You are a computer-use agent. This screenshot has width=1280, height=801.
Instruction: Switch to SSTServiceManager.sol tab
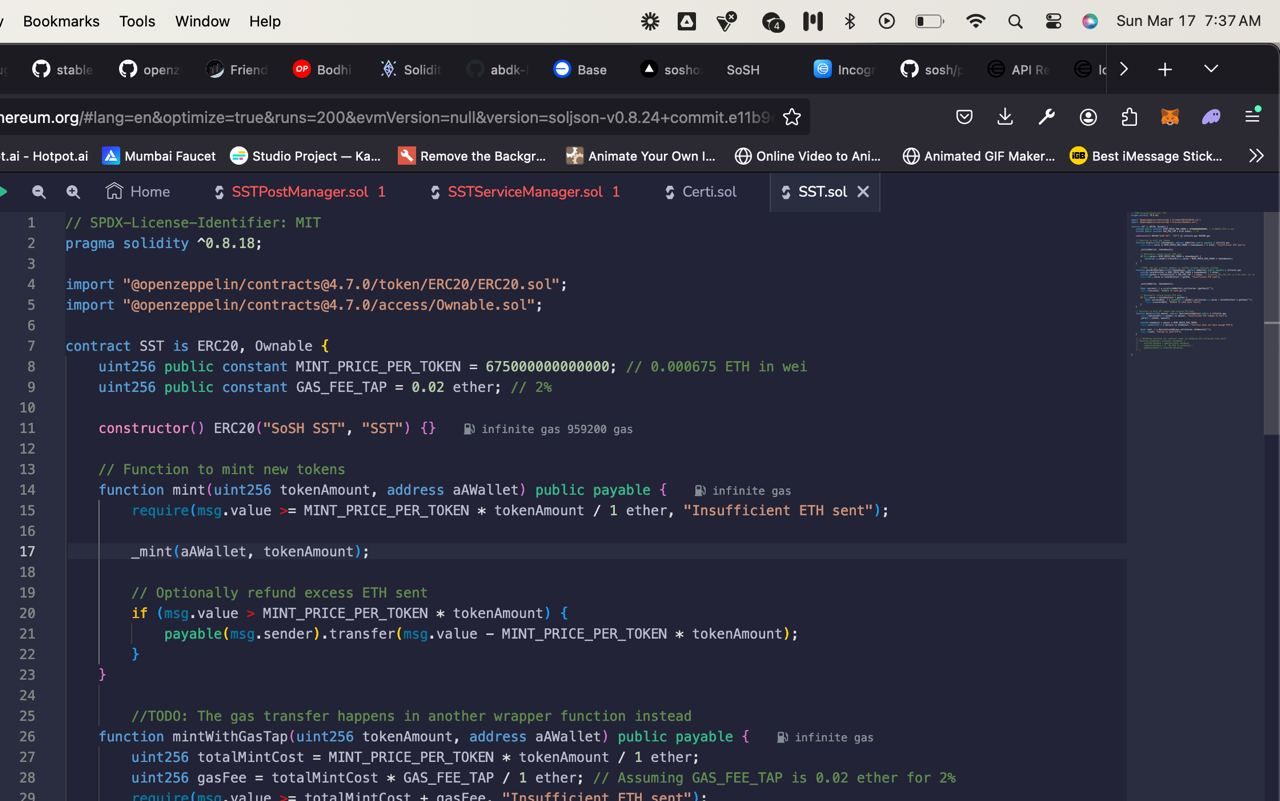(524, 192)
